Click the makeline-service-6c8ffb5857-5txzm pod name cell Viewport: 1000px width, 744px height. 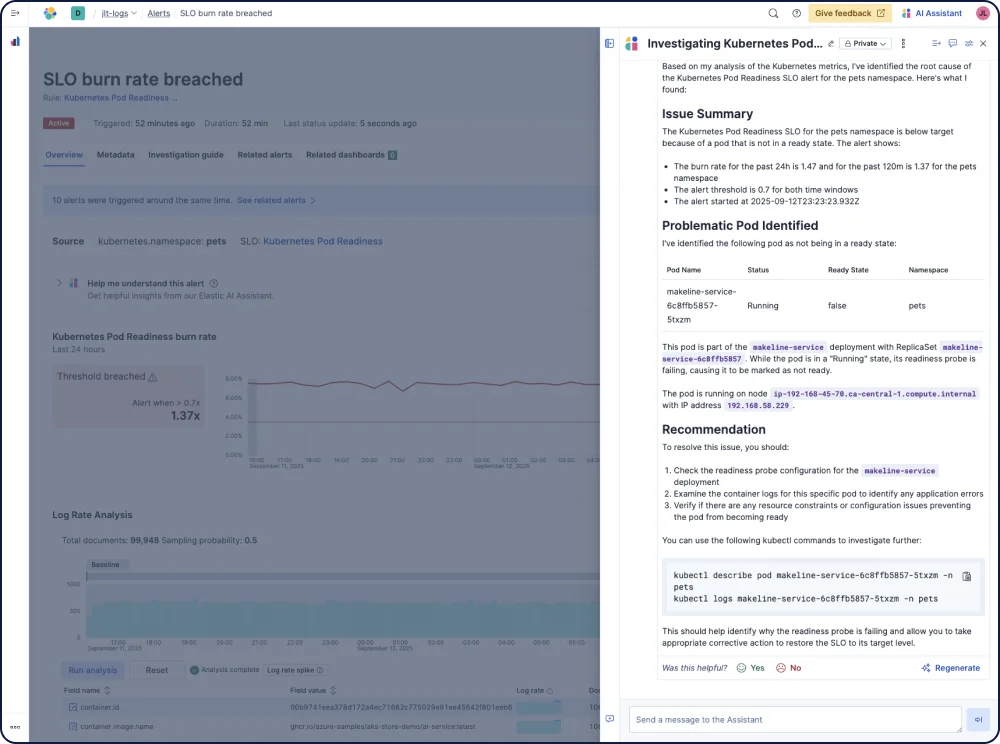tap(701, 305)
